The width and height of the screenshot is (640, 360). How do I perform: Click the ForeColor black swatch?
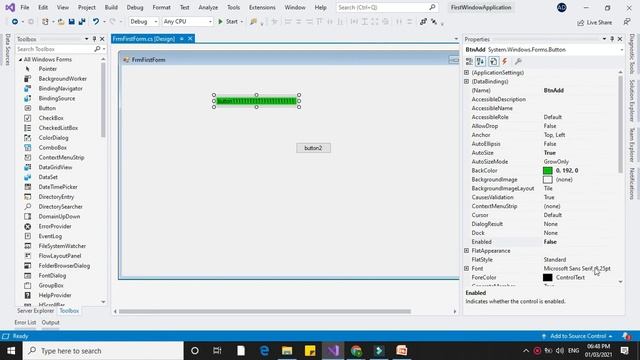(548, 278)
